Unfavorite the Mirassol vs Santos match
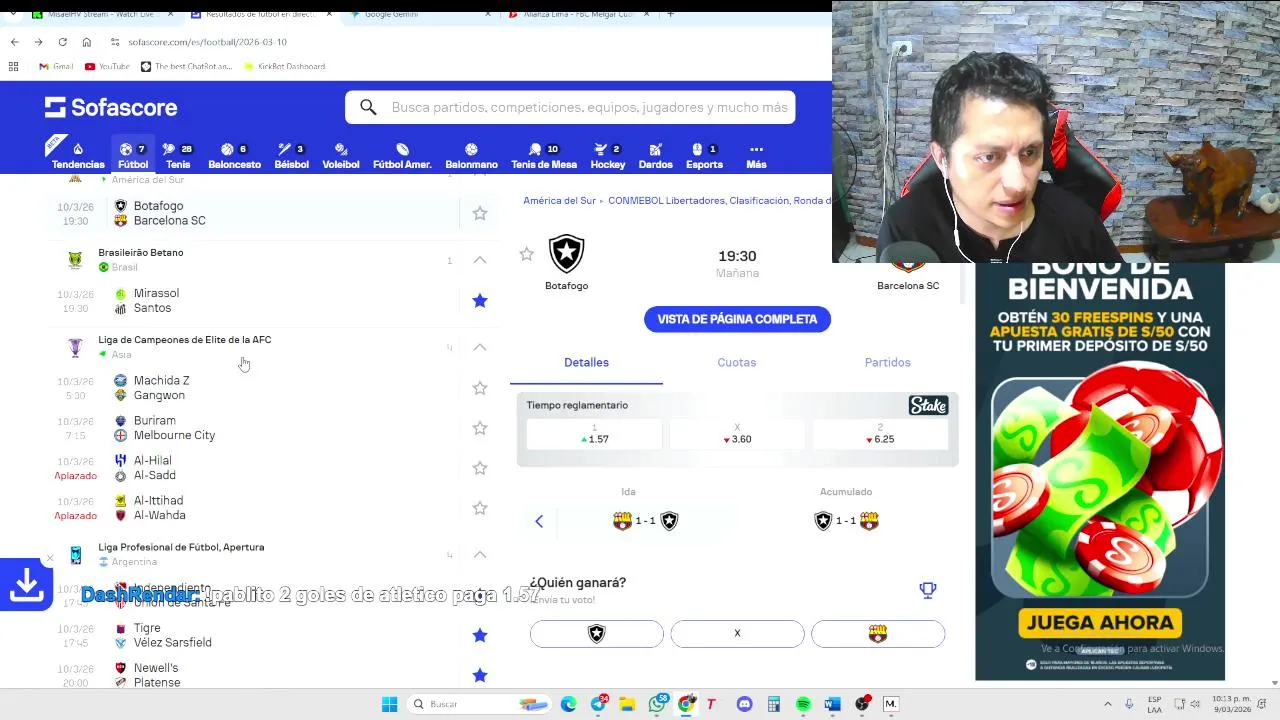This screenshot has height=720, width=1280. [x=480, y=300]
